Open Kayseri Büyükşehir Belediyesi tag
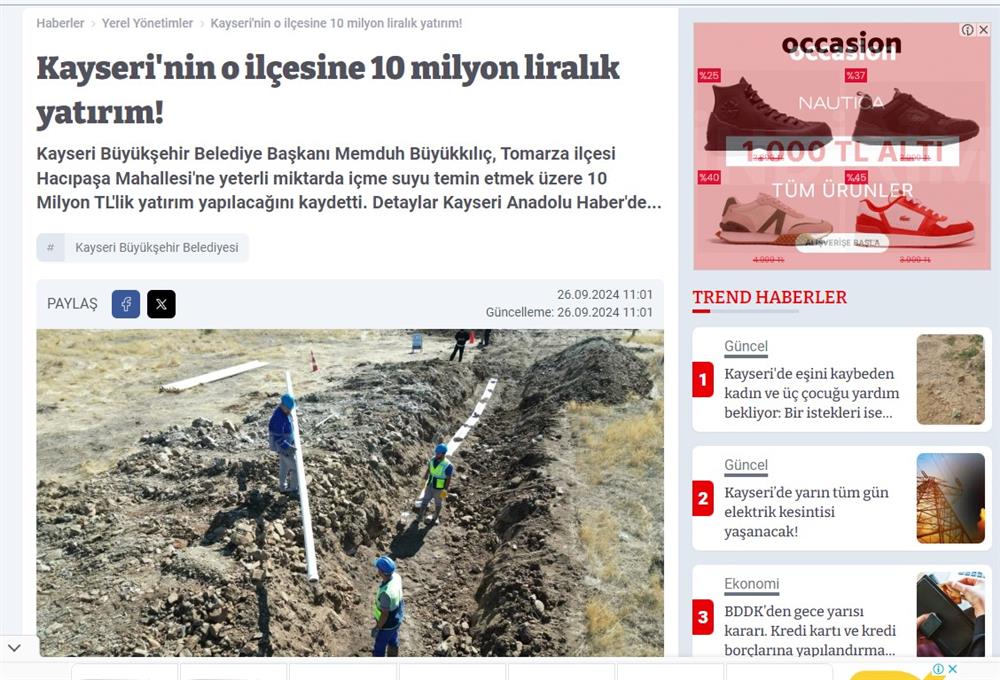Image resolution: width=1000 pixels, height=680 pixels. [157, 248]
